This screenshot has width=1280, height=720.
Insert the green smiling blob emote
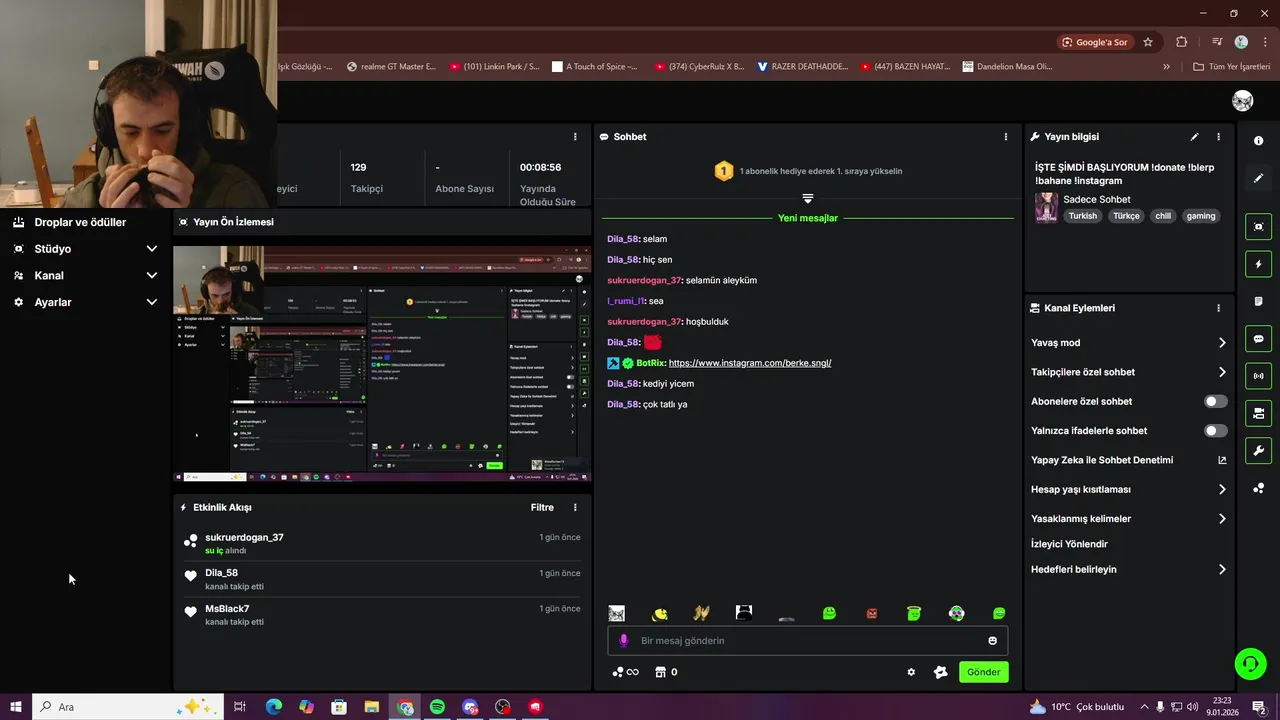829,613
